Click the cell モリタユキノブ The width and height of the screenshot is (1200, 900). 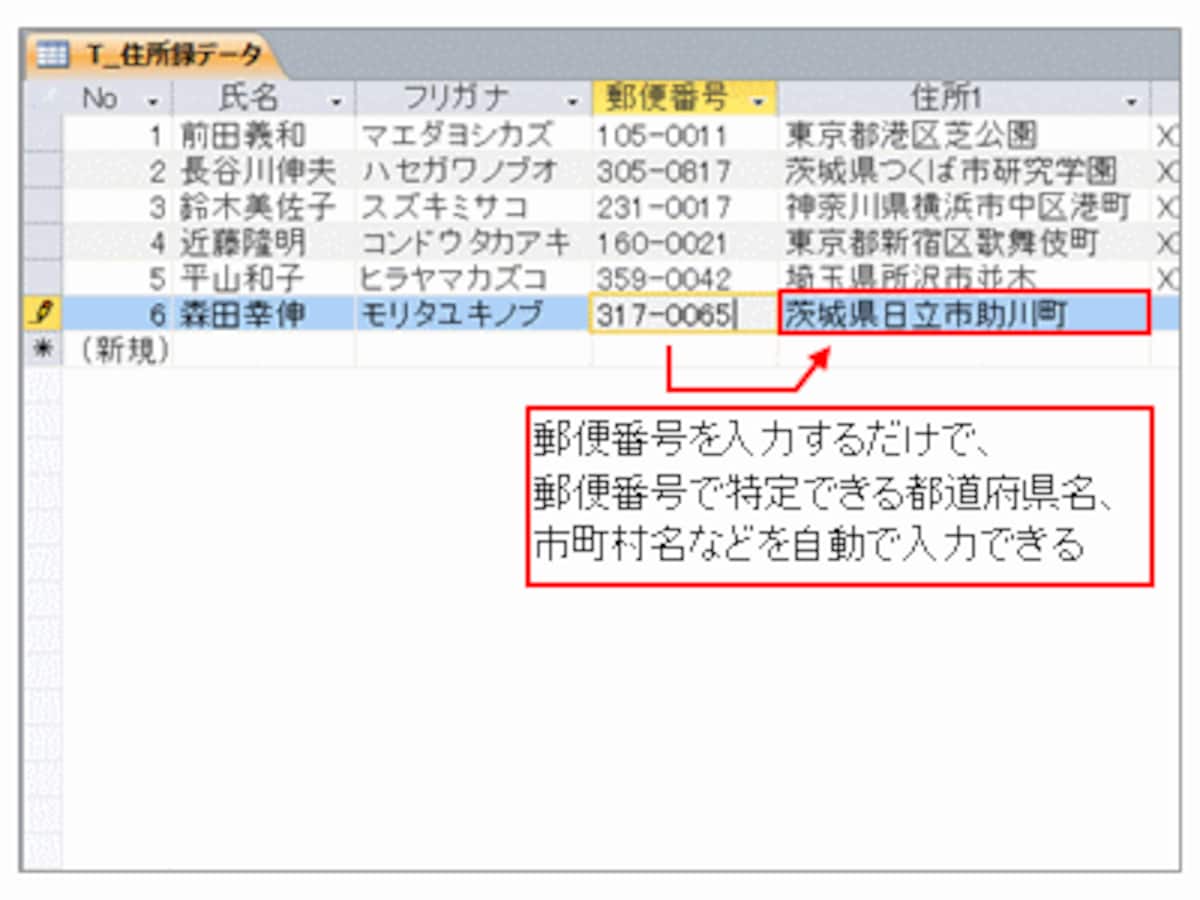473,314
